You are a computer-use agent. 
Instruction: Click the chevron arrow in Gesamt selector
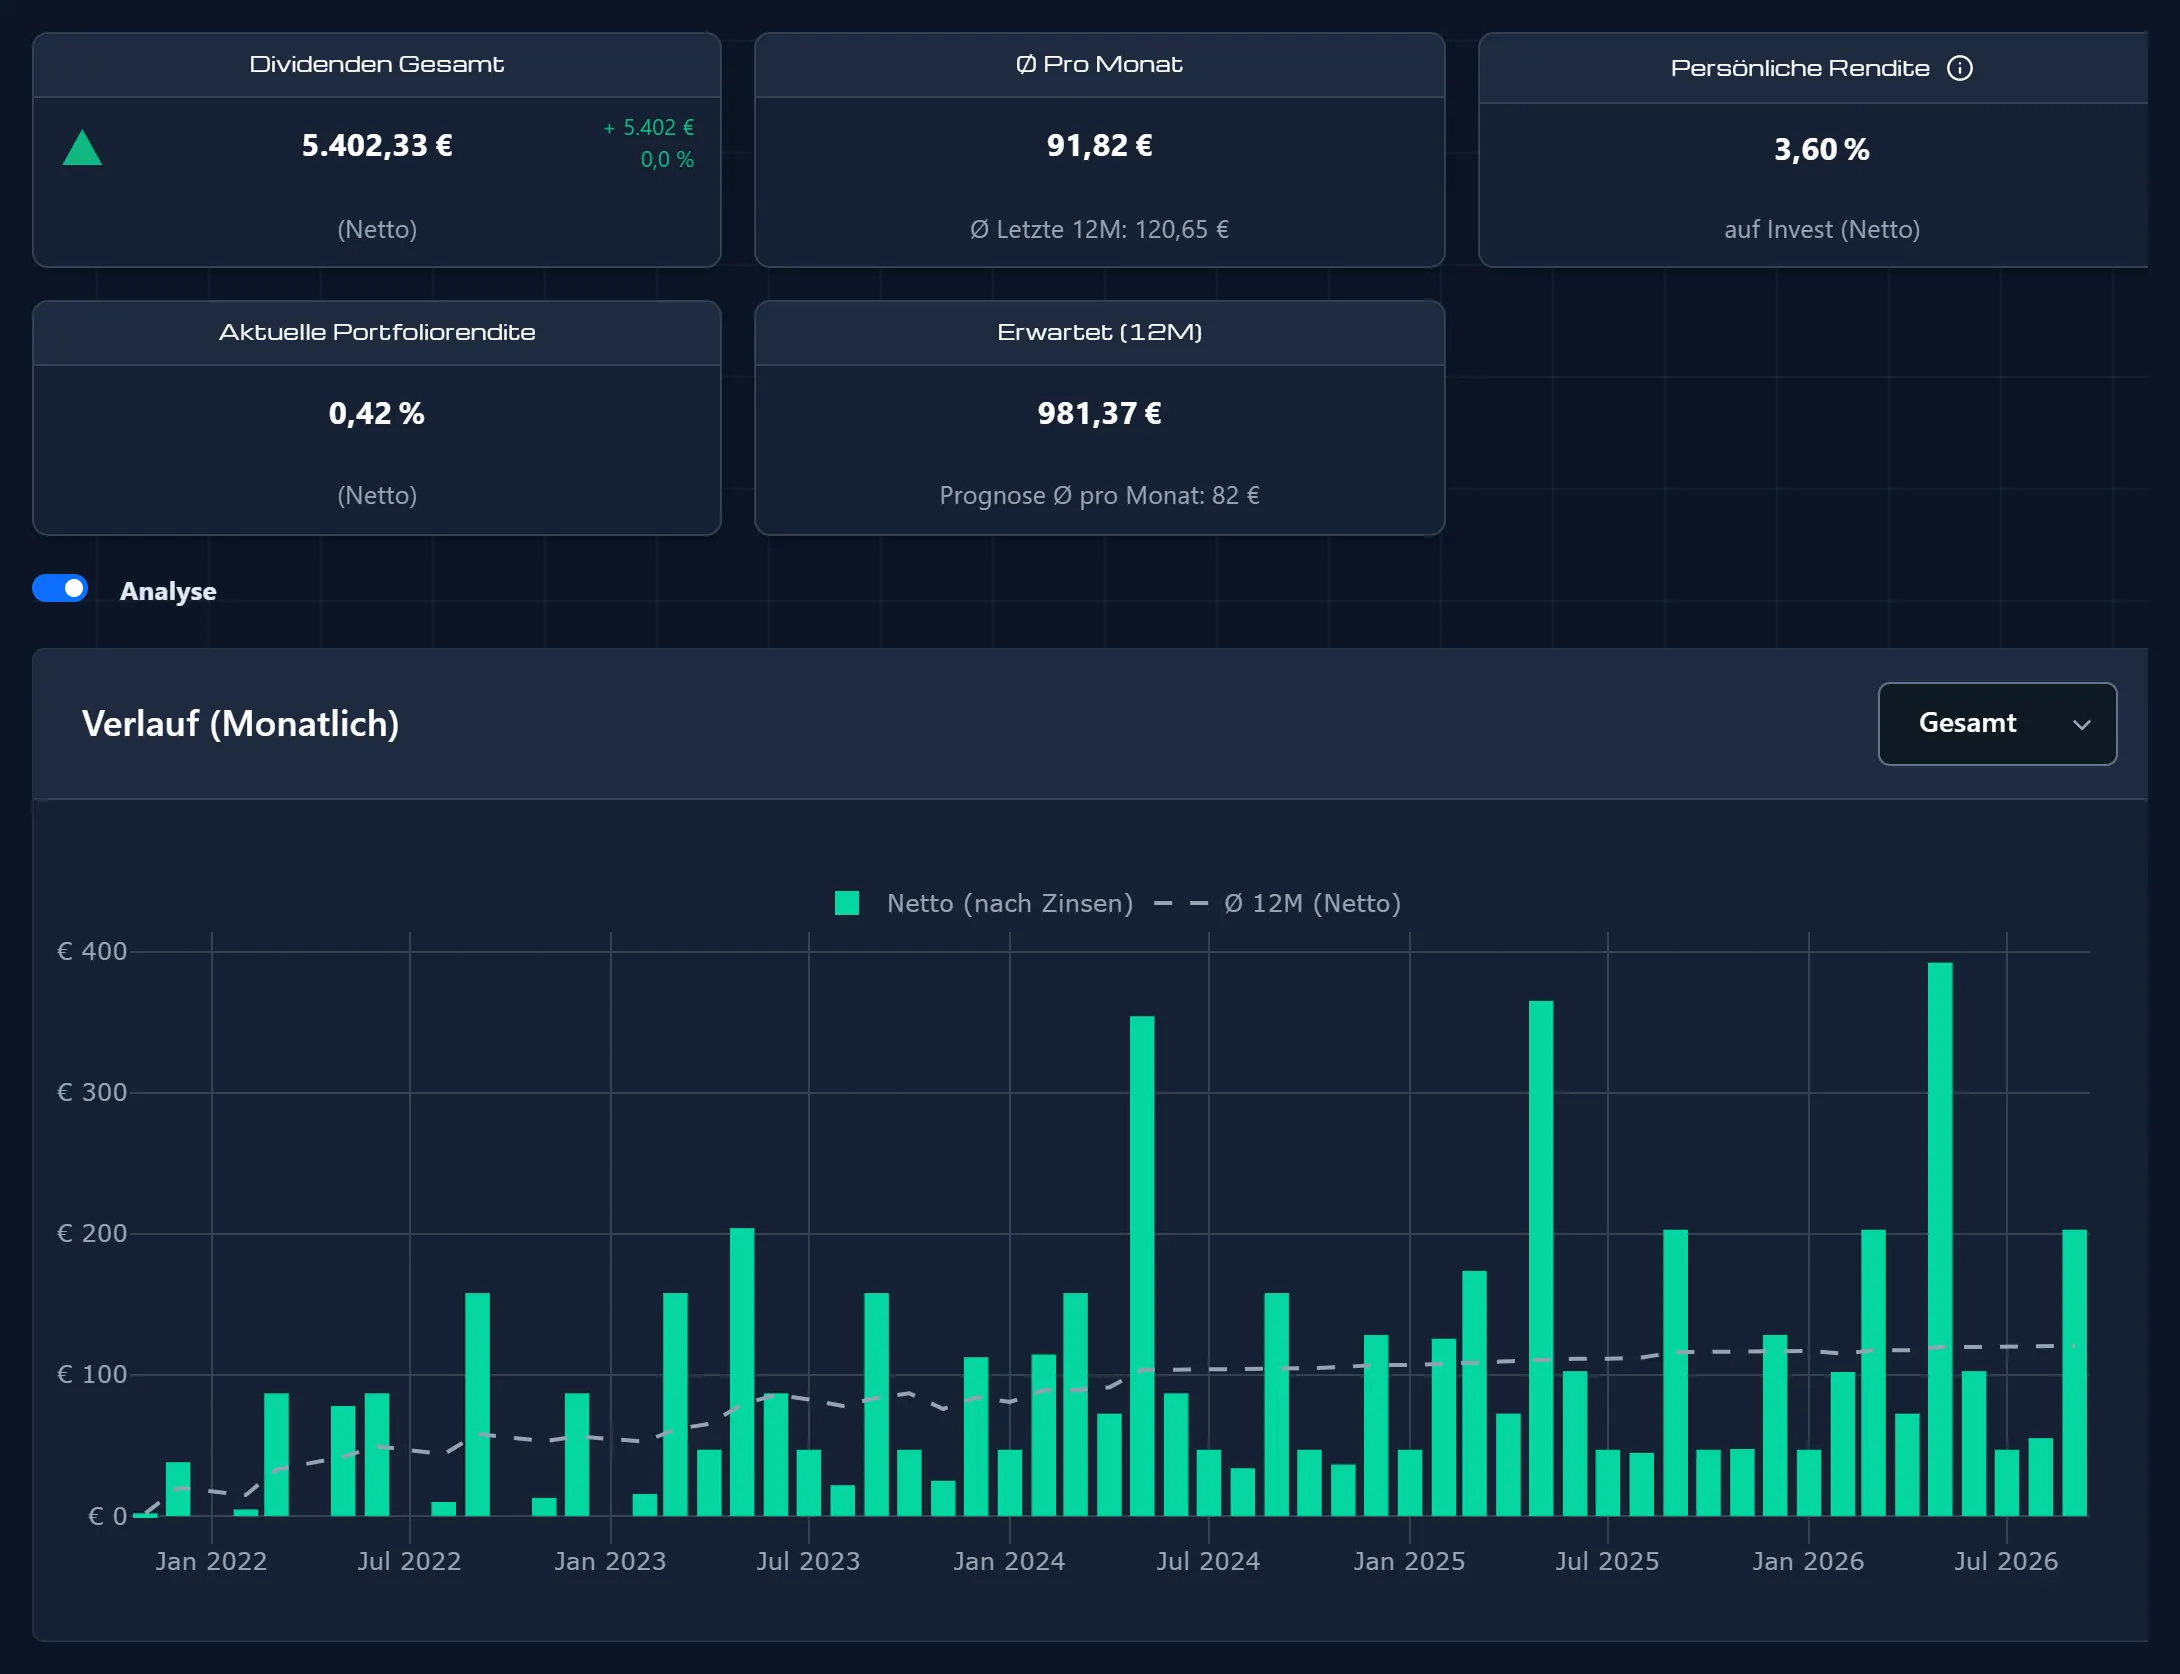point(2081,725)
